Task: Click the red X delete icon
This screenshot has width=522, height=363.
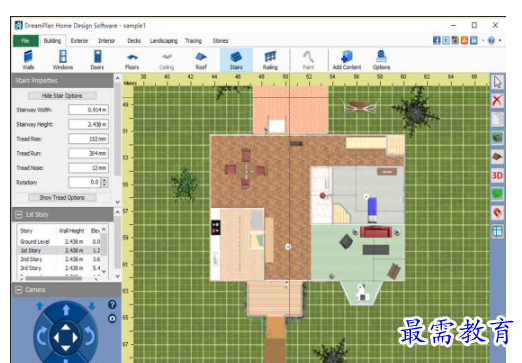Action: (x=497, y=100)
